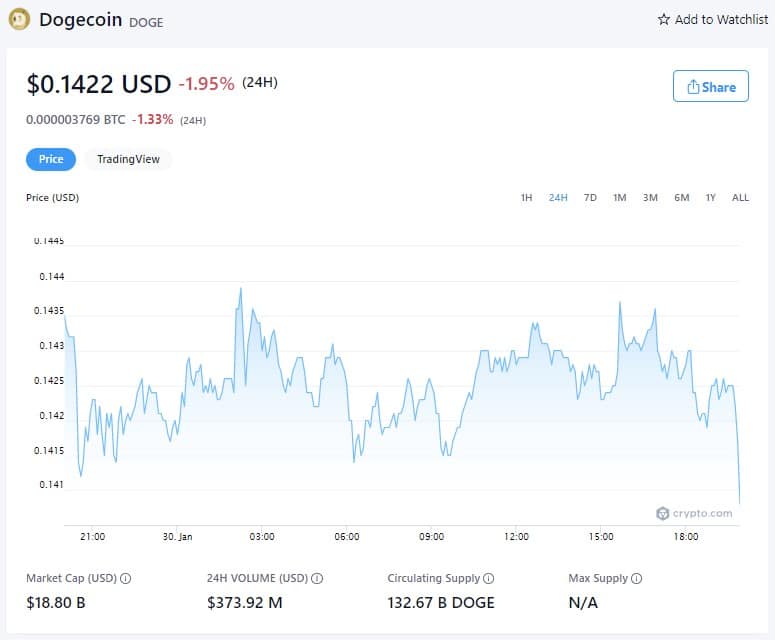Viewport: 775px width, 640px height.
Task: Click the star icon beside Add to Watchlist
Action: click(x=664, y=19)
